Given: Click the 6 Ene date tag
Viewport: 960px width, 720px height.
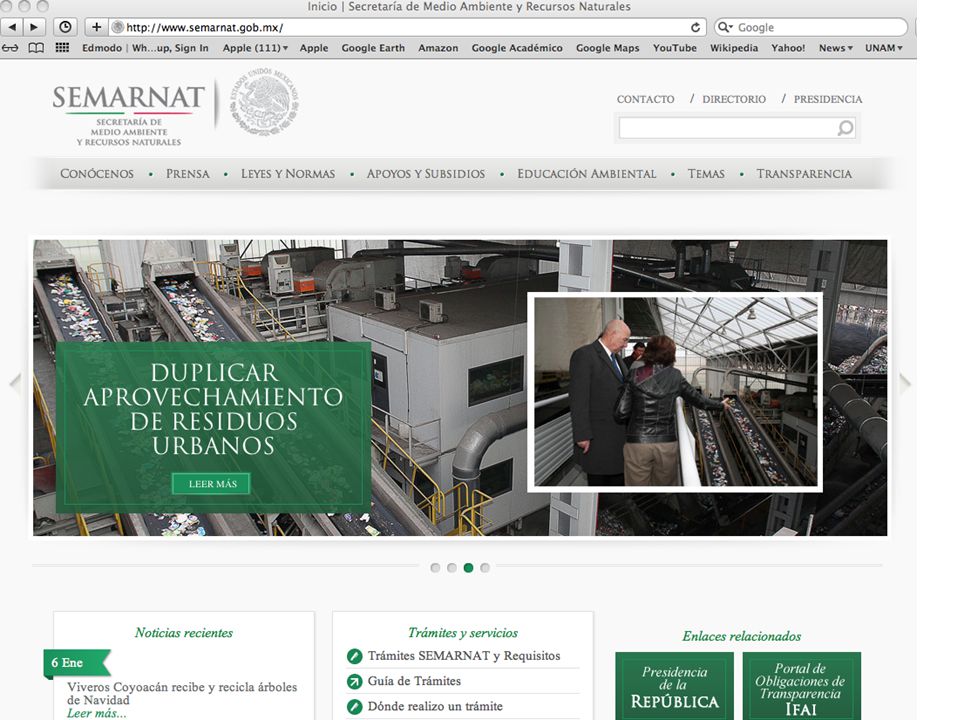Looking at the screenshot, I should click(77, 663).
